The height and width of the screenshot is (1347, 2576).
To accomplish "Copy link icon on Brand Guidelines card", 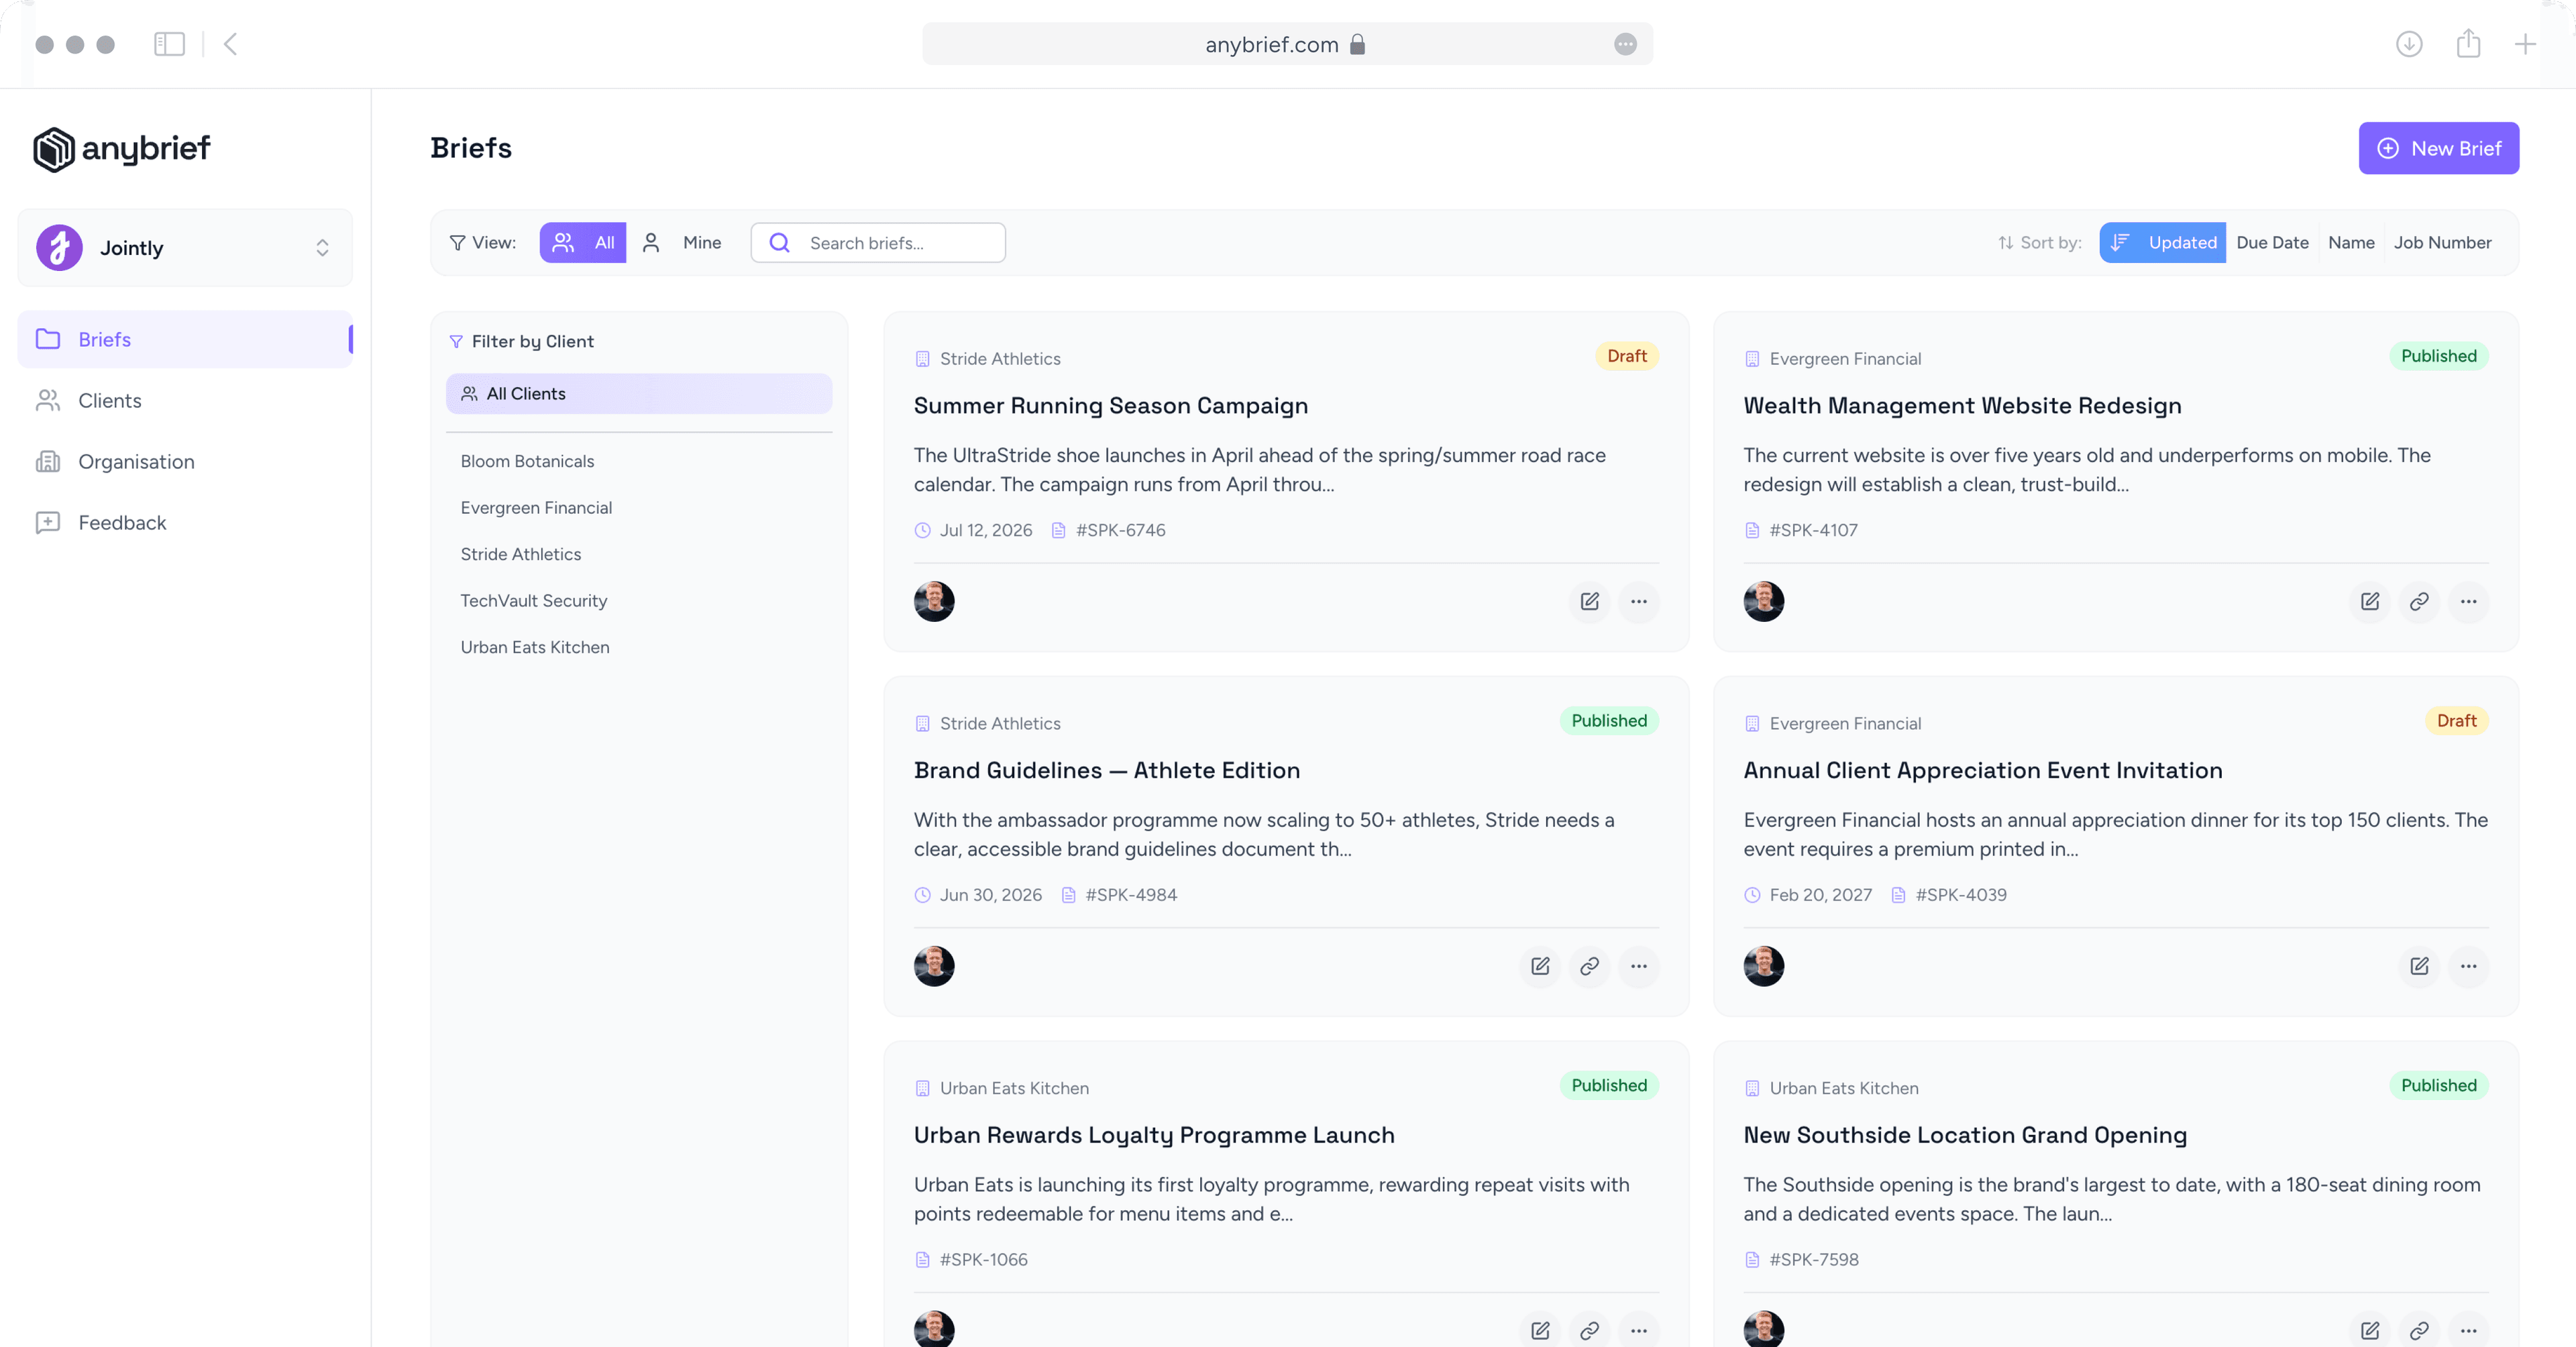I will [x=1589, y=966].
